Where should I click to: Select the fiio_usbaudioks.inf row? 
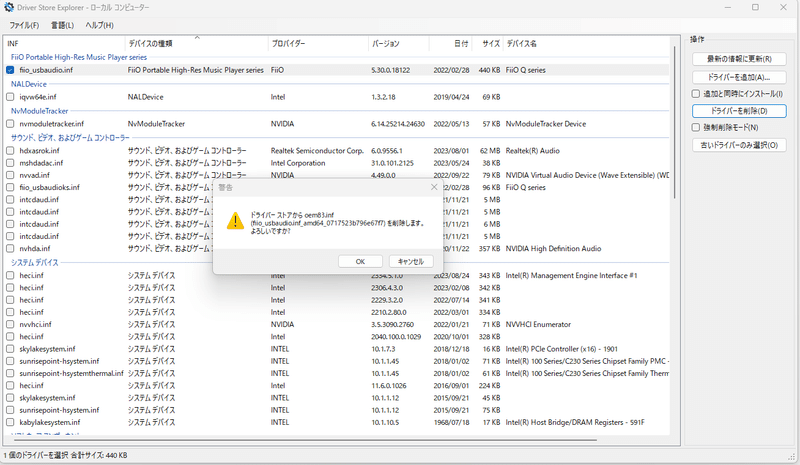tap(337, 187)
